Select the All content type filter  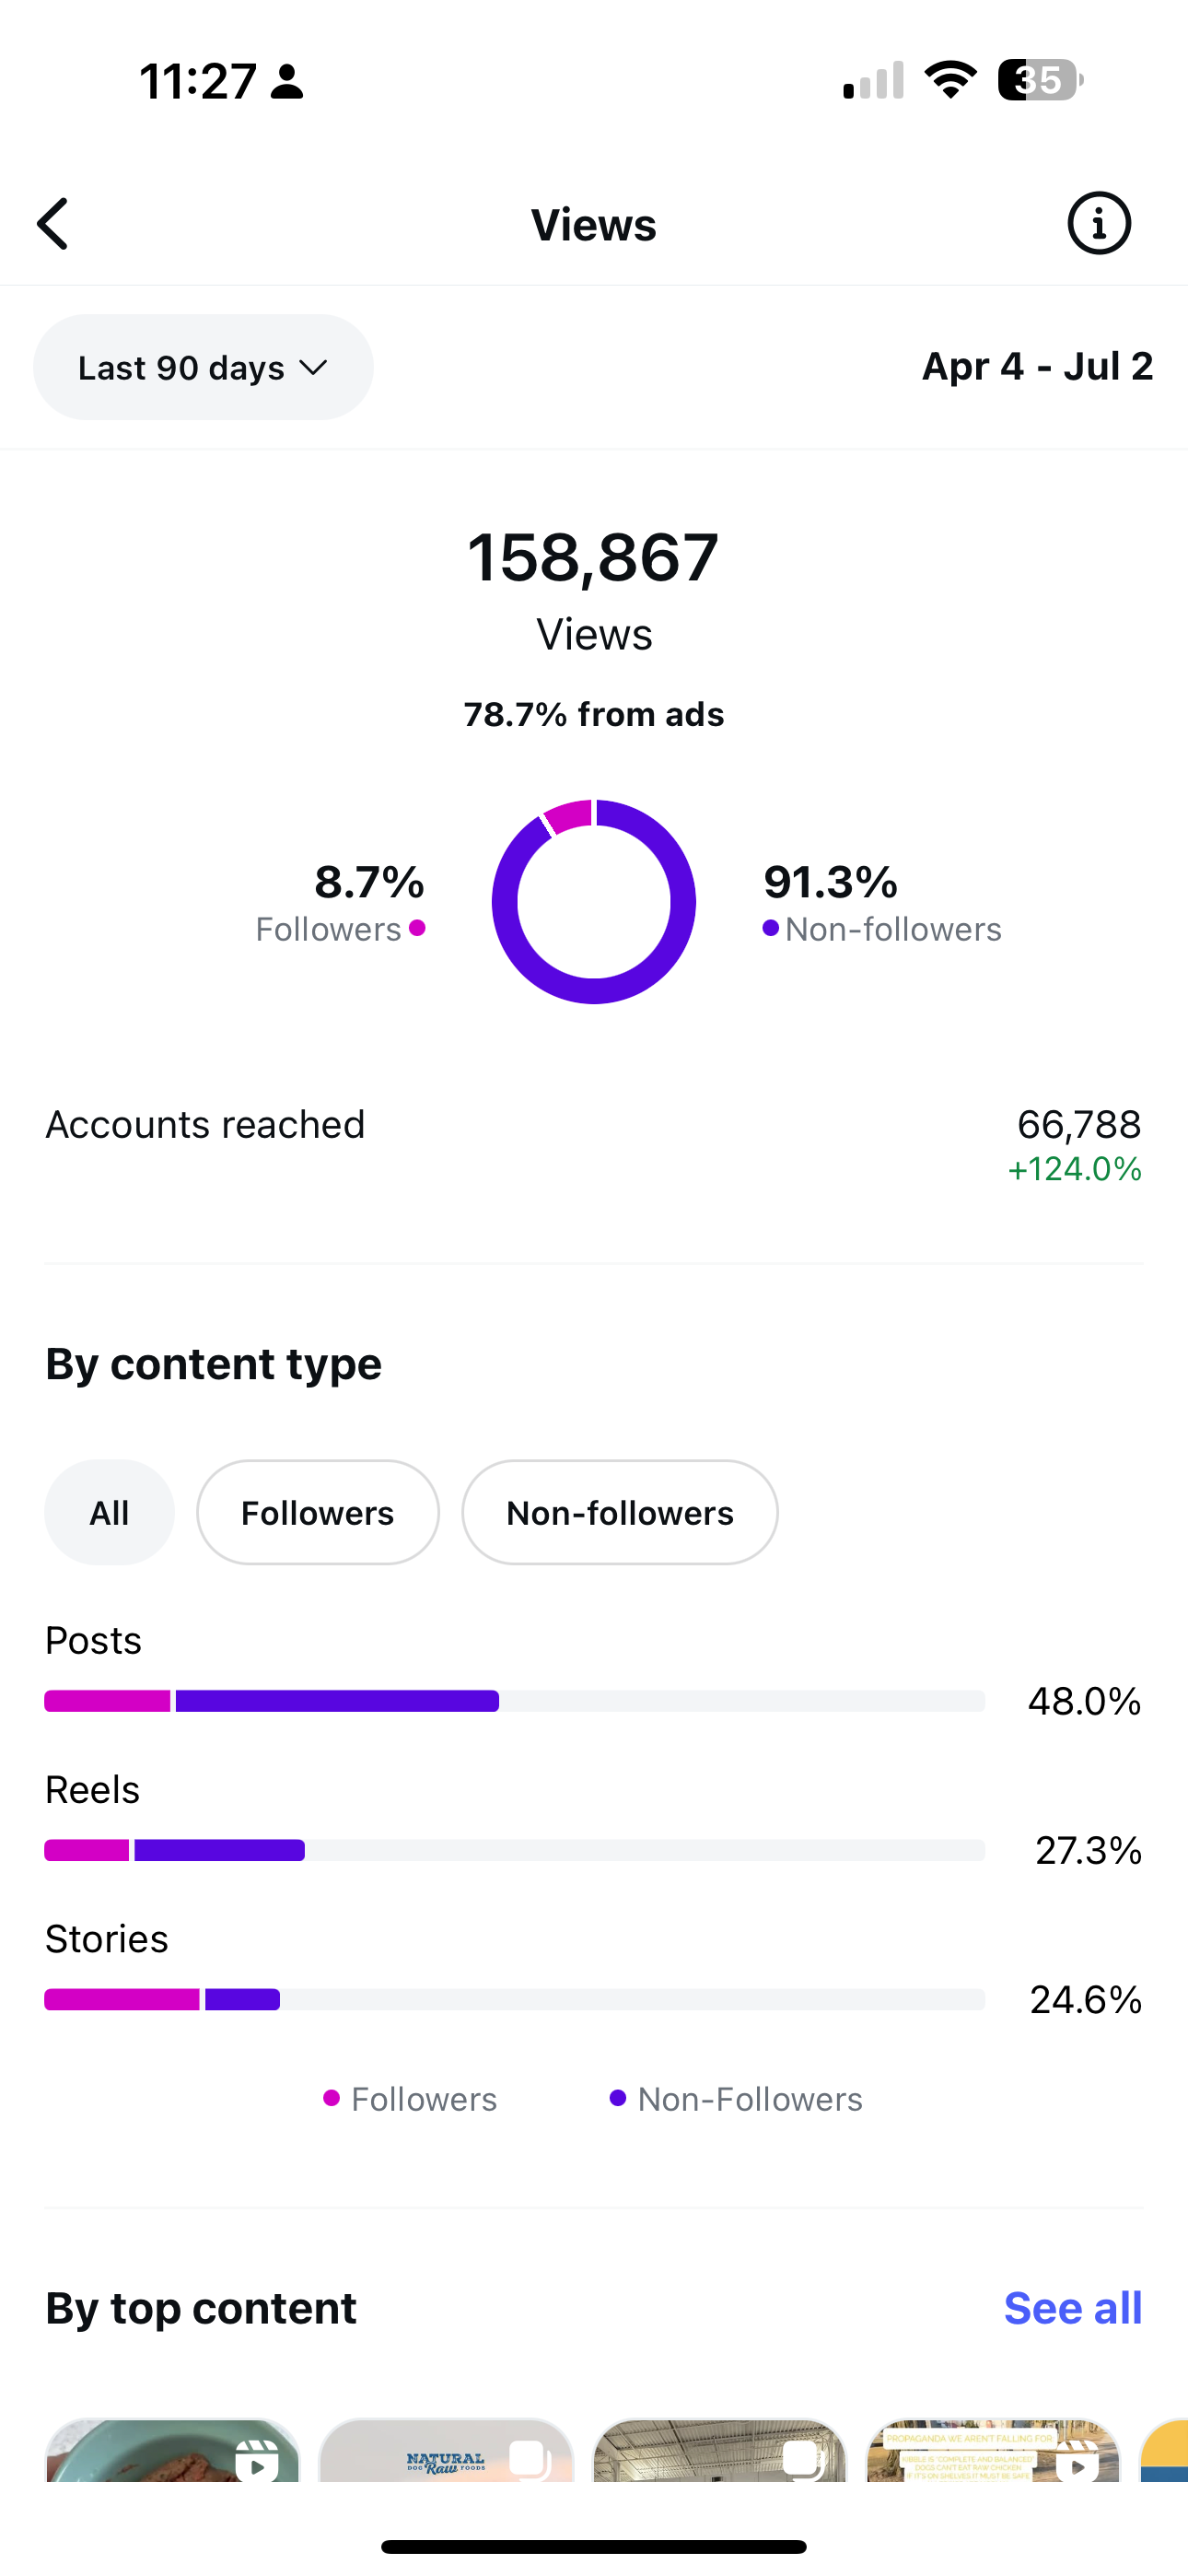109,1512
